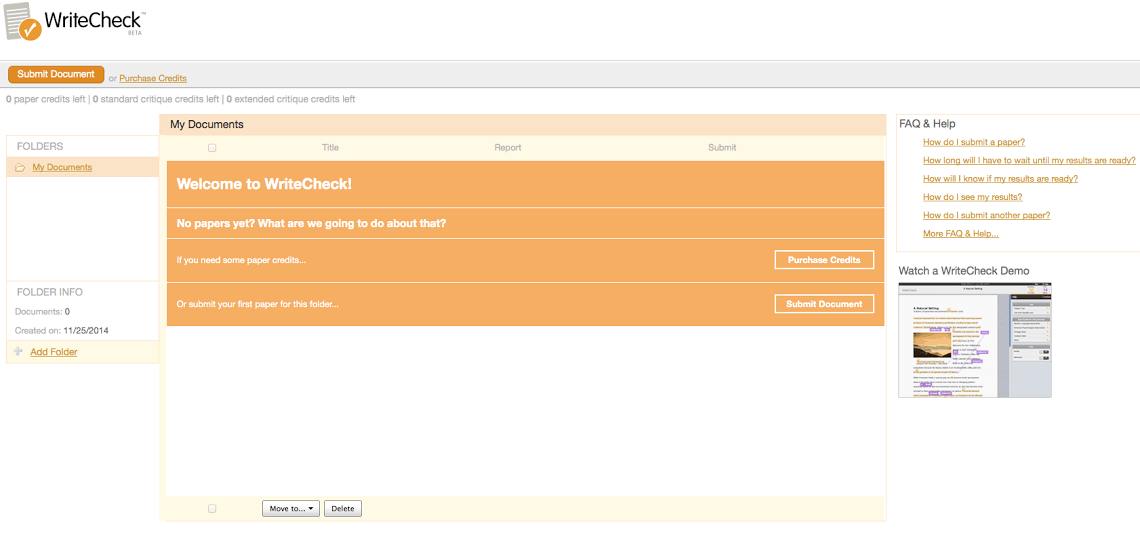
Task: Click the plus icon beside Add Folder
Action: 18,351
